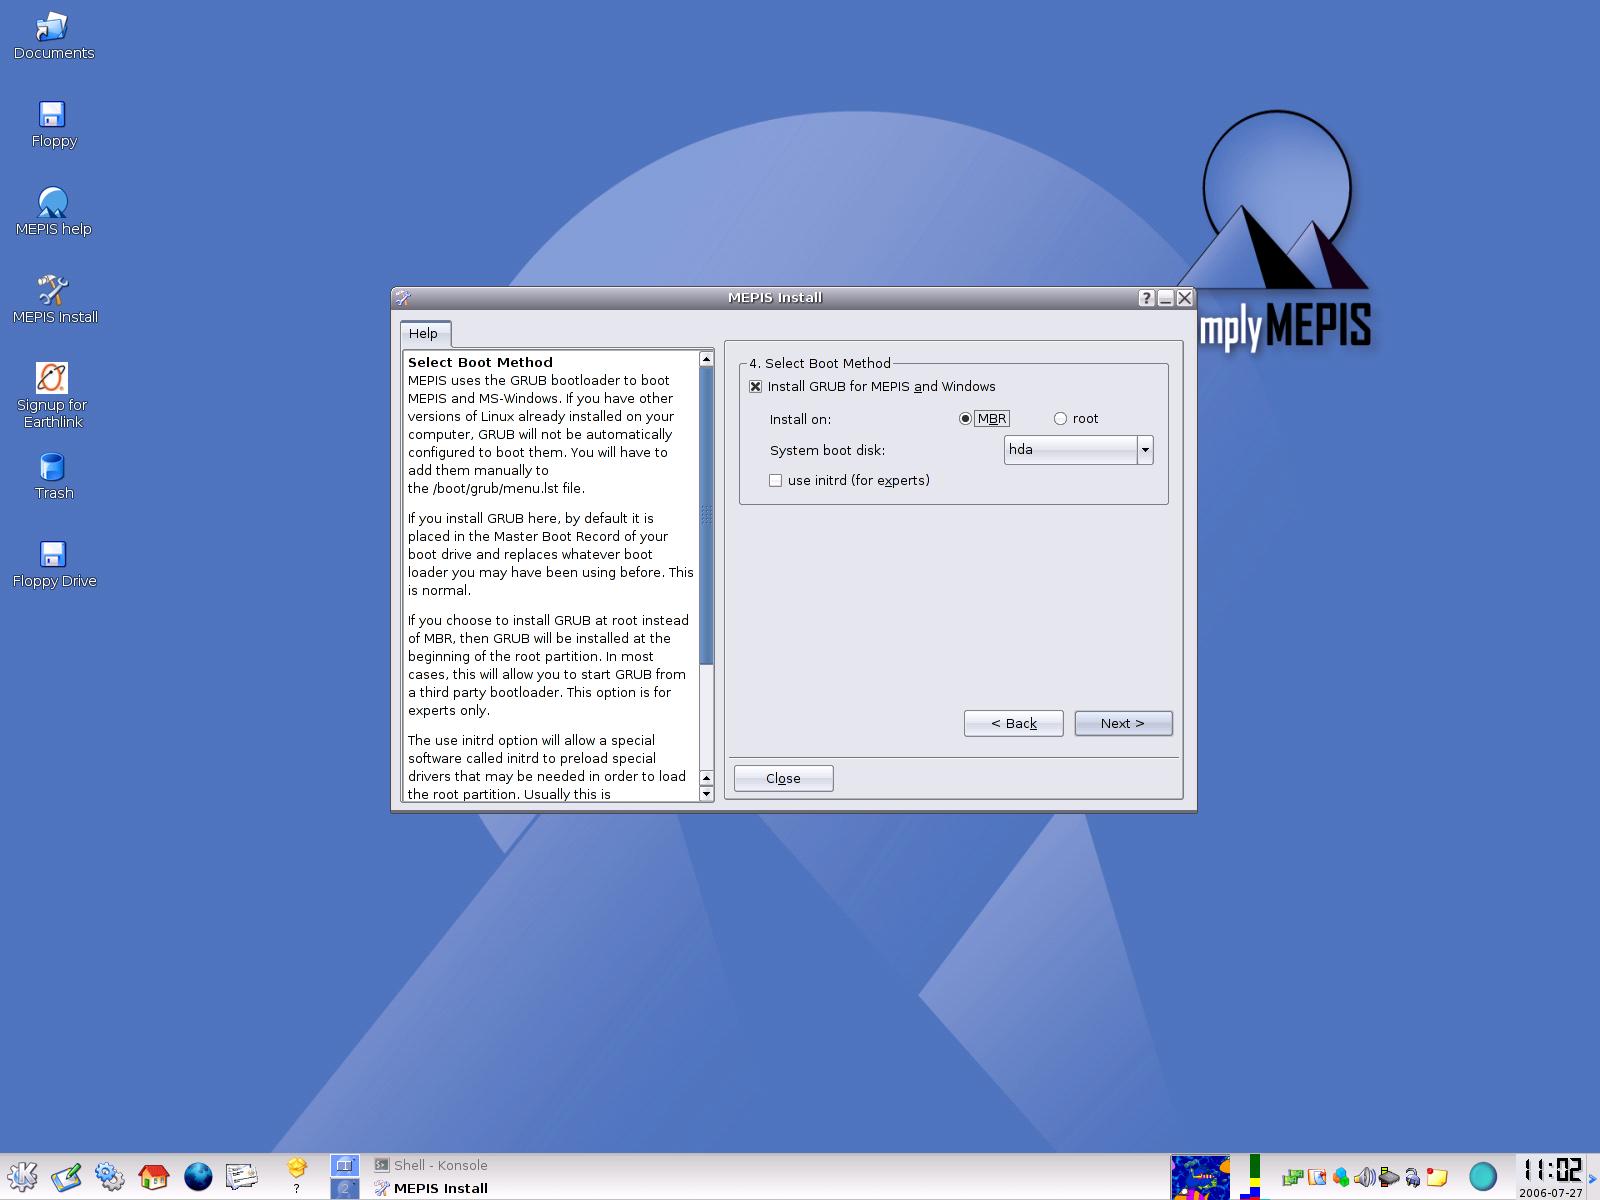Screen dimensions: 1600x1200
Task: Click the What's This ? titlebar button
Action: click(x=1147, y=298)
